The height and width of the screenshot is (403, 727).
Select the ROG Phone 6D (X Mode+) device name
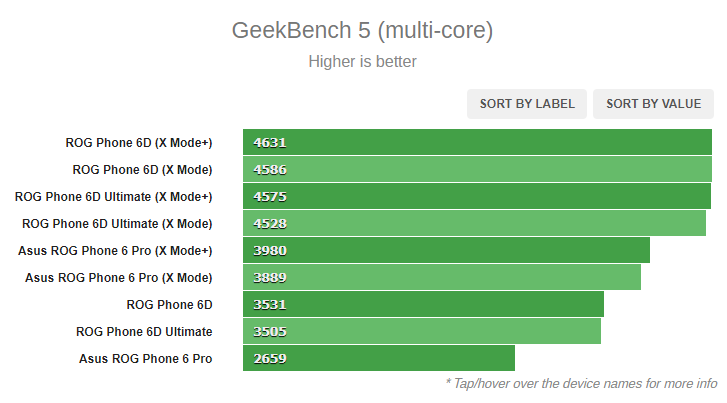click(139, 143)
